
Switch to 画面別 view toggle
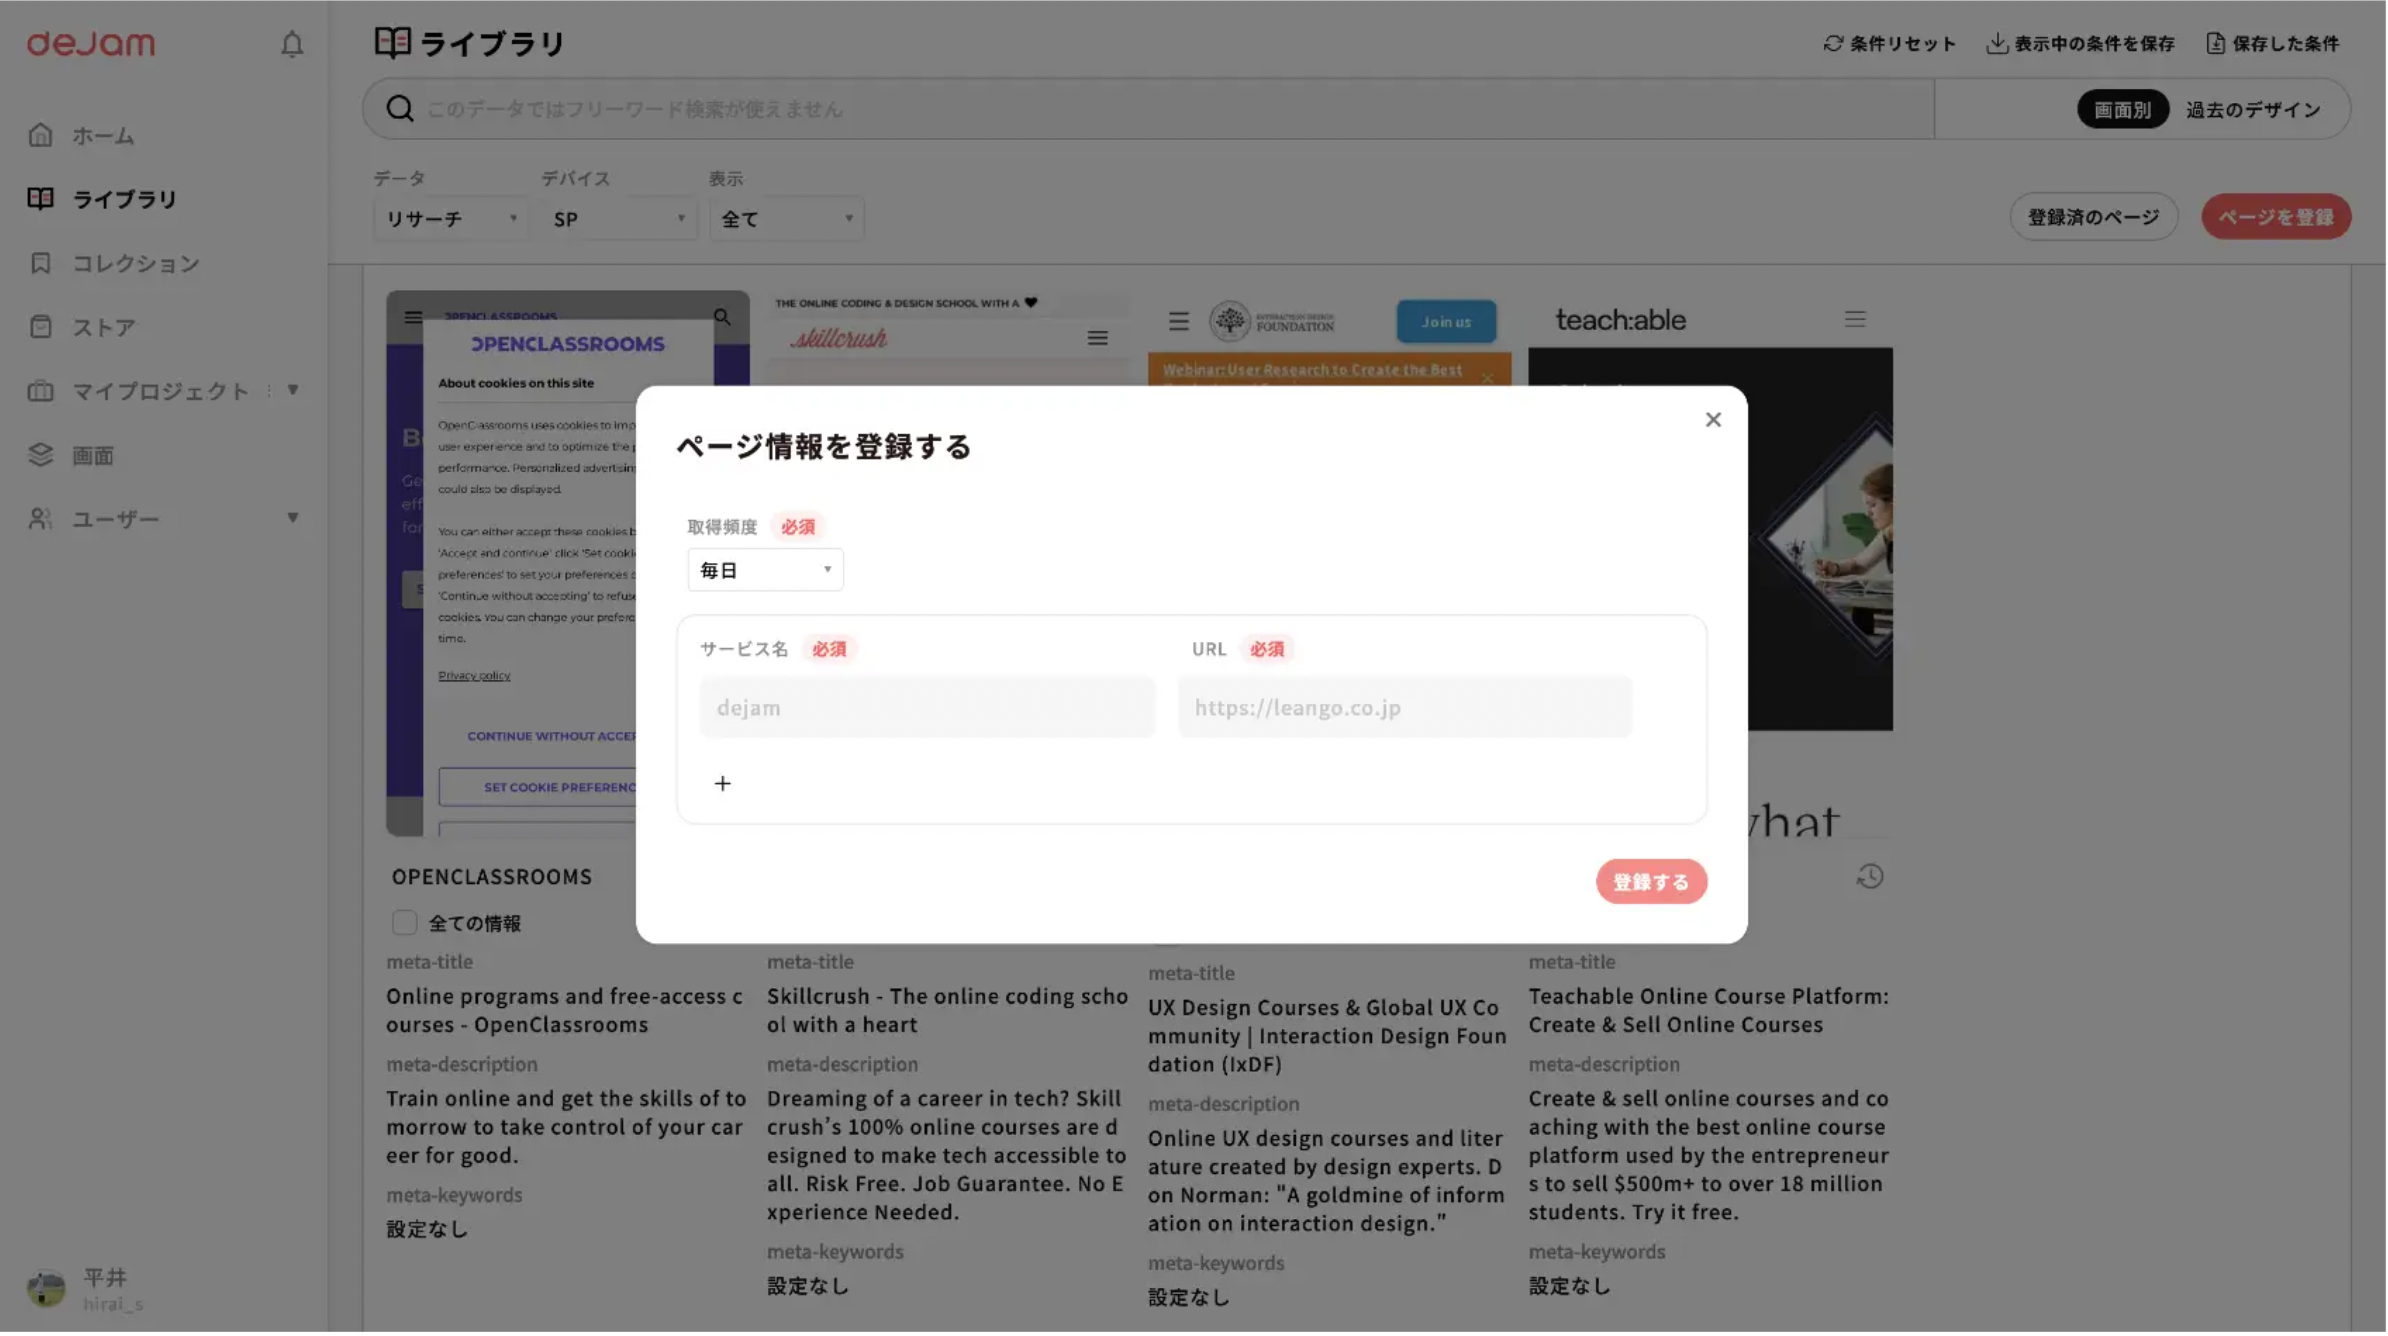(x=2122, y=110)
